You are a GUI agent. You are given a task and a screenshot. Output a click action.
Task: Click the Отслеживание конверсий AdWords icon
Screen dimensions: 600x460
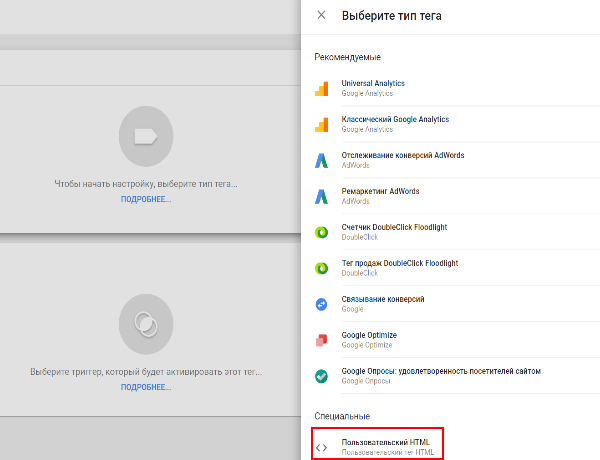[x=321, y=160]
